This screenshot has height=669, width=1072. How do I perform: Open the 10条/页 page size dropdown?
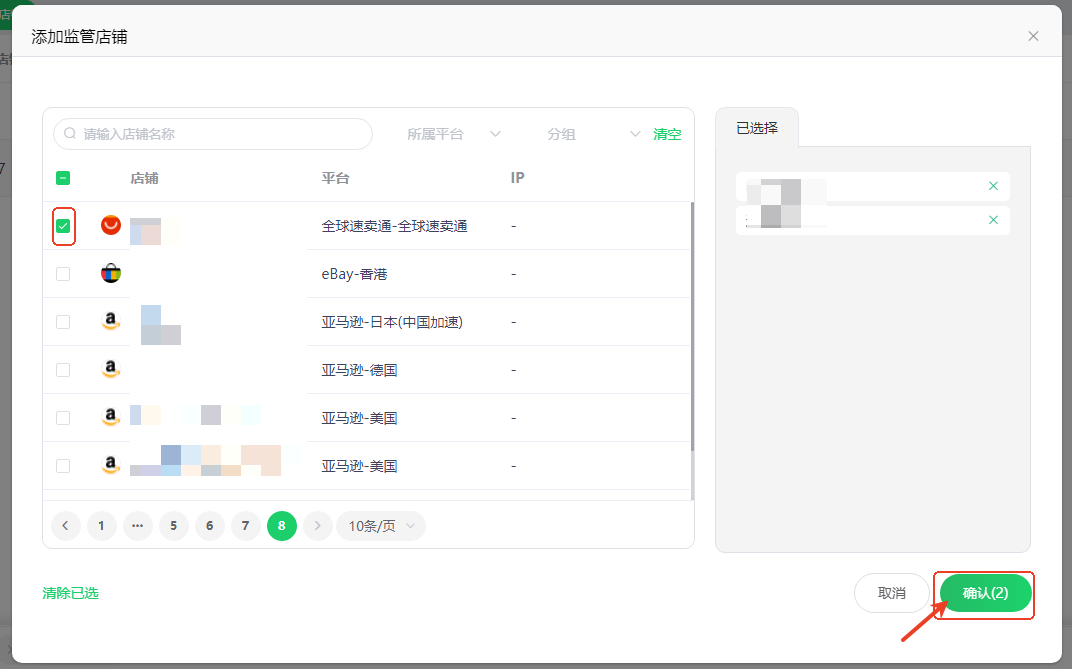click(381, 525)
